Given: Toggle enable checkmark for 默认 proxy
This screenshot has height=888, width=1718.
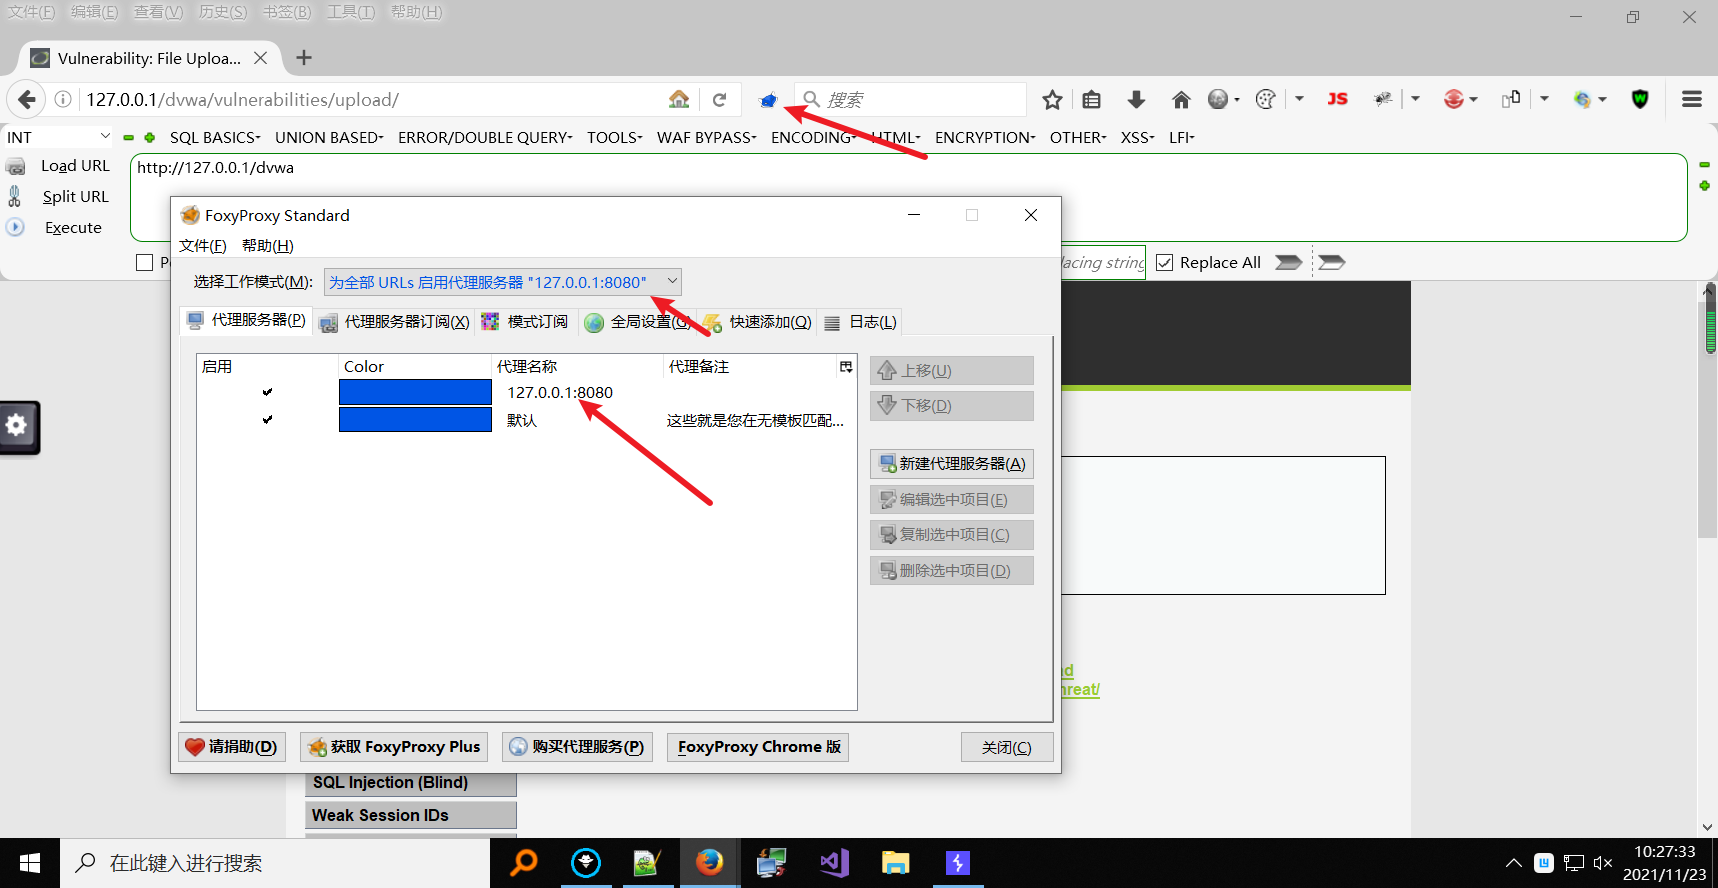Looking at the screenshot, I should coord(267,420).
